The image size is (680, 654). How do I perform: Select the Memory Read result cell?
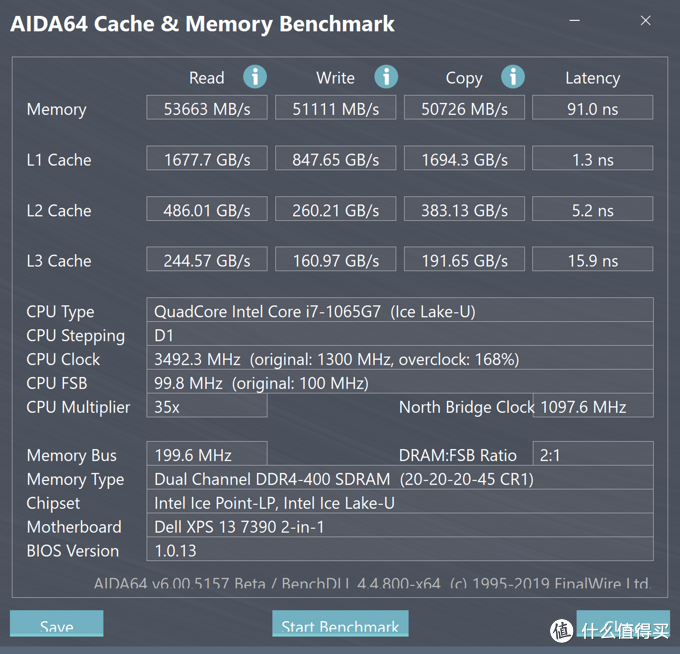pos(207,109)
